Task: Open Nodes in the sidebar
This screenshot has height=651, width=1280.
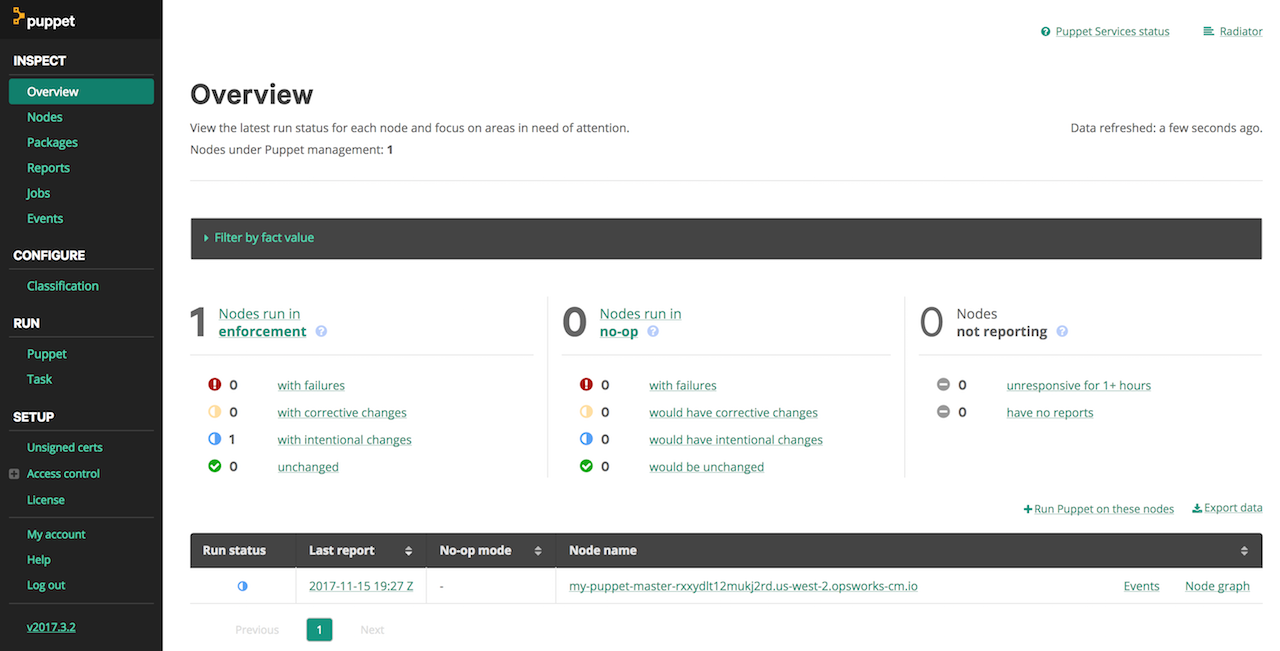Action: click(x=45, y=117)
